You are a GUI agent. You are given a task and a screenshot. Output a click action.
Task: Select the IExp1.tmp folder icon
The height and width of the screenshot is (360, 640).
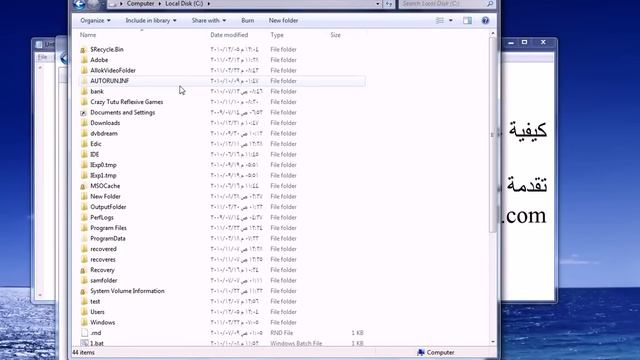click(x=84, y=176)
